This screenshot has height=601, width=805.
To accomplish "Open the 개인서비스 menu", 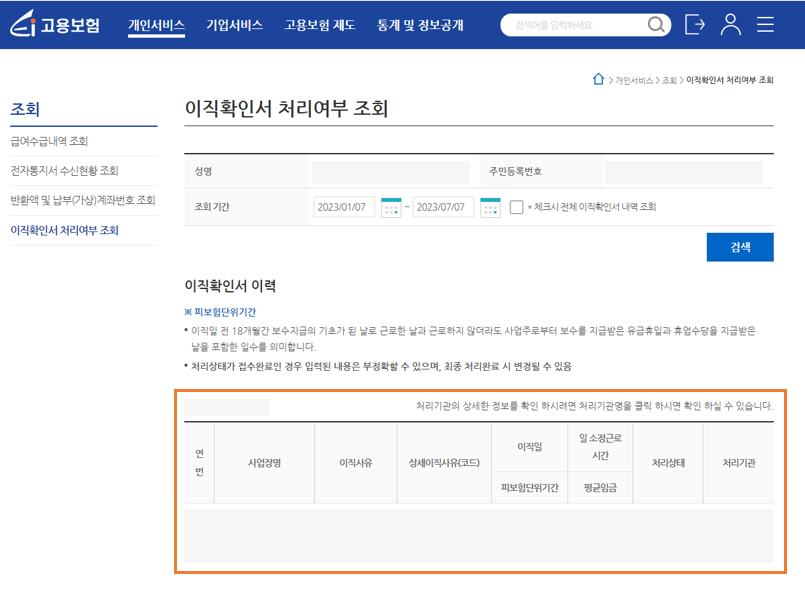I will click(x=154, y=25).
